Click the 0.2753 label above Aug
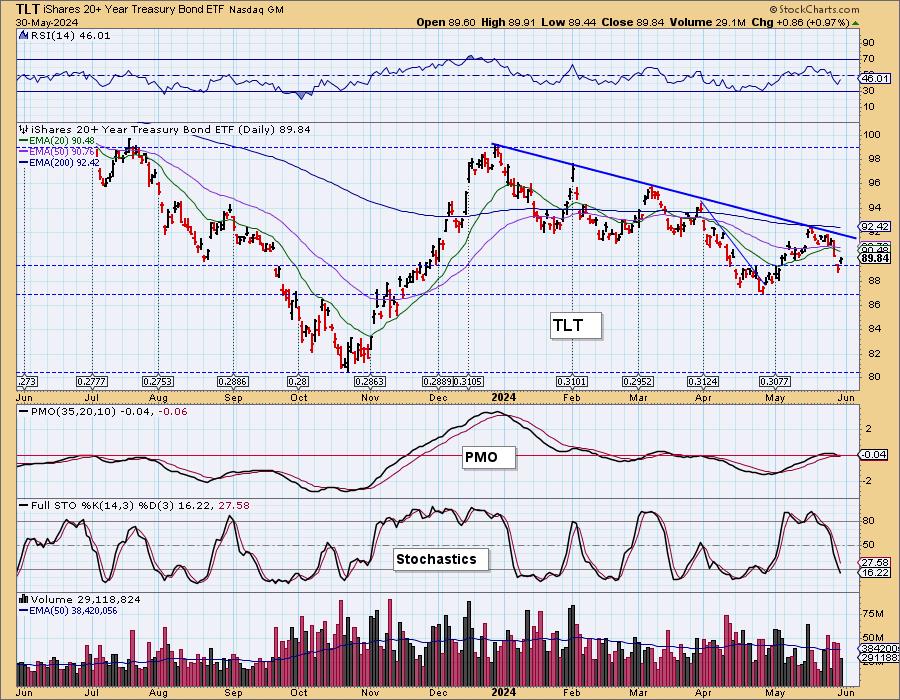This screenshot has height=700, width=900. 158,382
